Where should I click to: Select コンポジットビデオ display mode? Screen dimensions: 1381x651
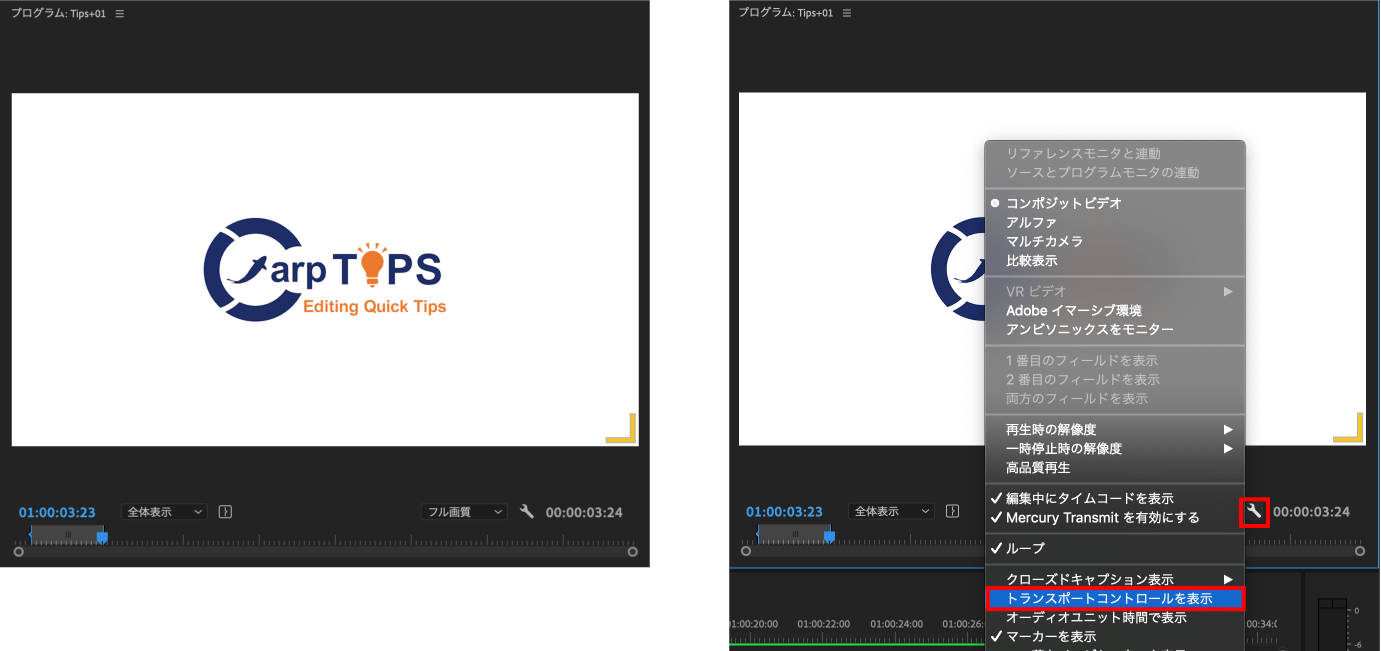pos(1115,203)
